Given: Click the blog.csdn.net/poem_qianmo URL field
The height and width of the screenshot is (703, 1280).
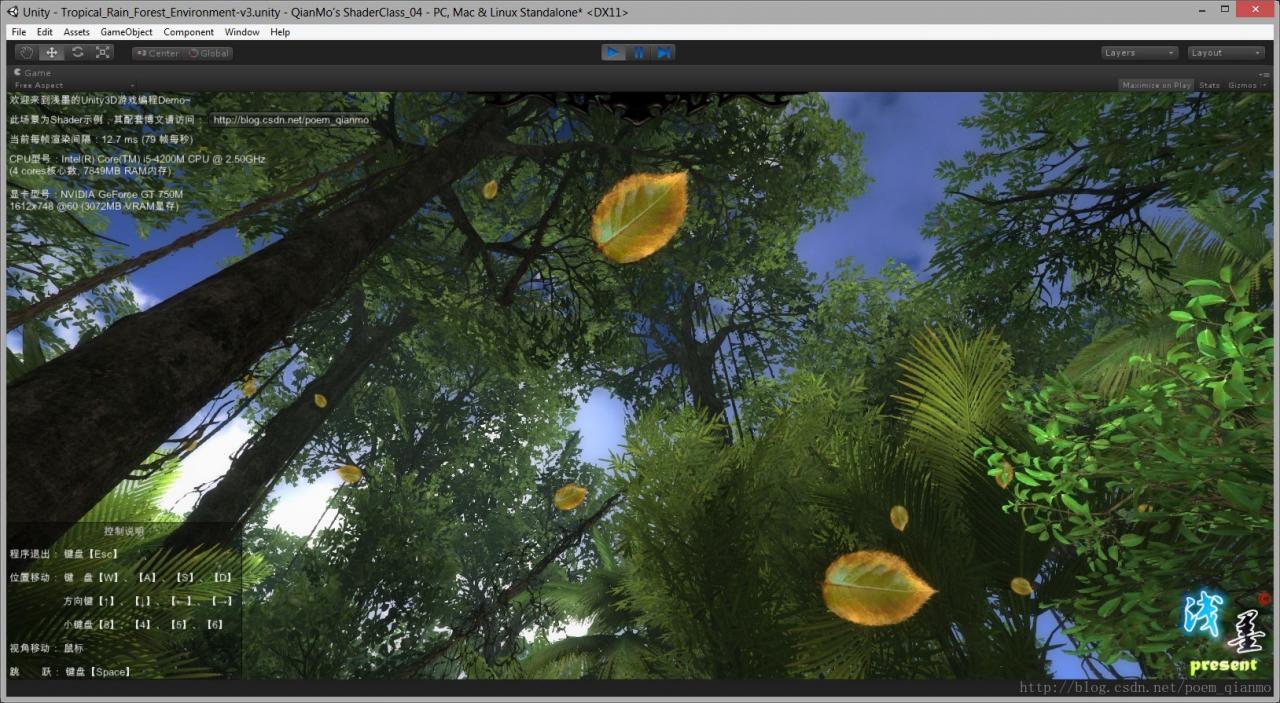Looking at the screenshot, I should click(291, 120).
